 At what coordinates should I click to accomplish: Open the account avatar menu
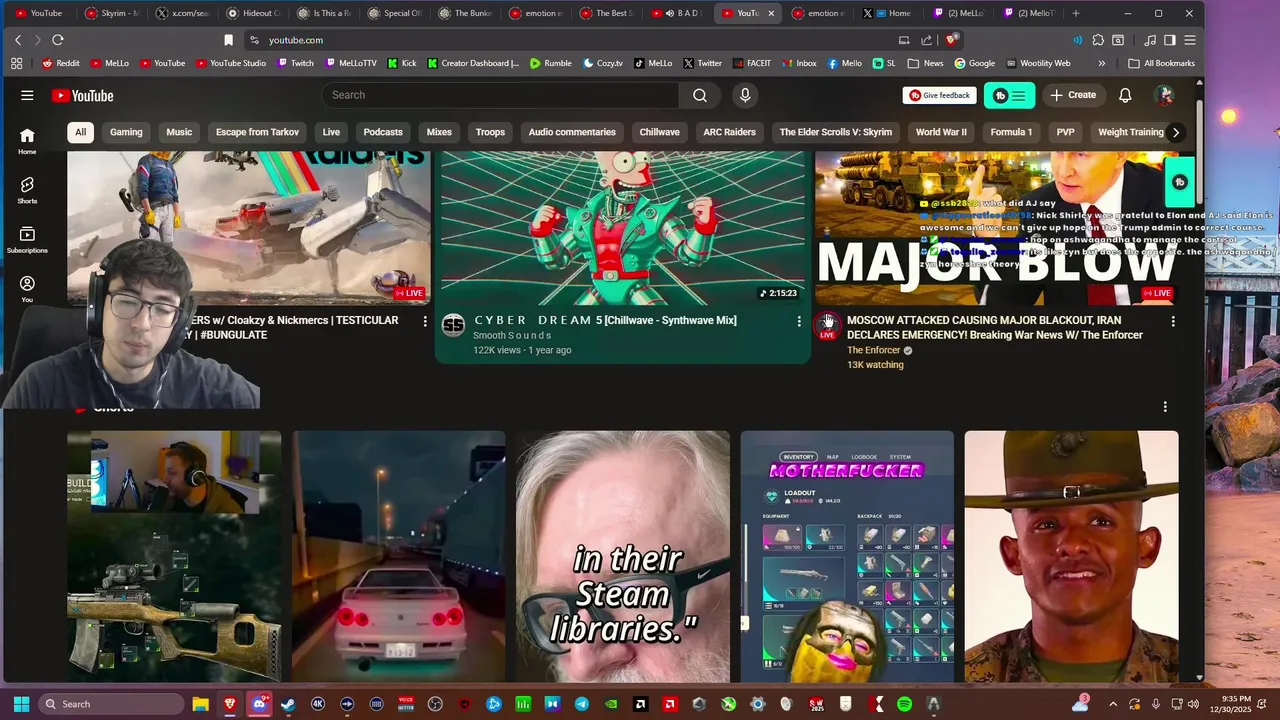(x=1164, y=95)
